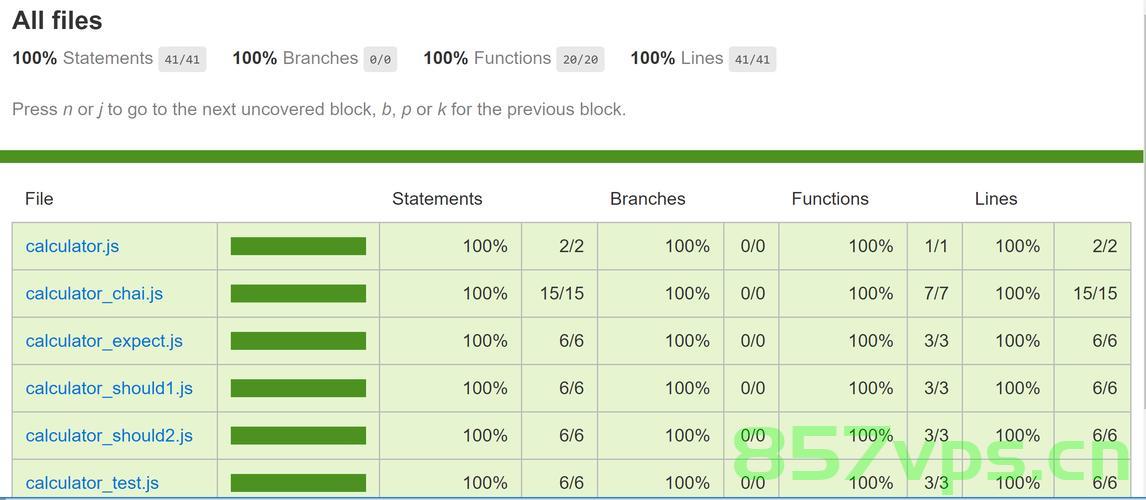This screenshot has height=500, width=1146.
Task: Click the 41/41 Lines summary badge
Action: tap(752, 59)
